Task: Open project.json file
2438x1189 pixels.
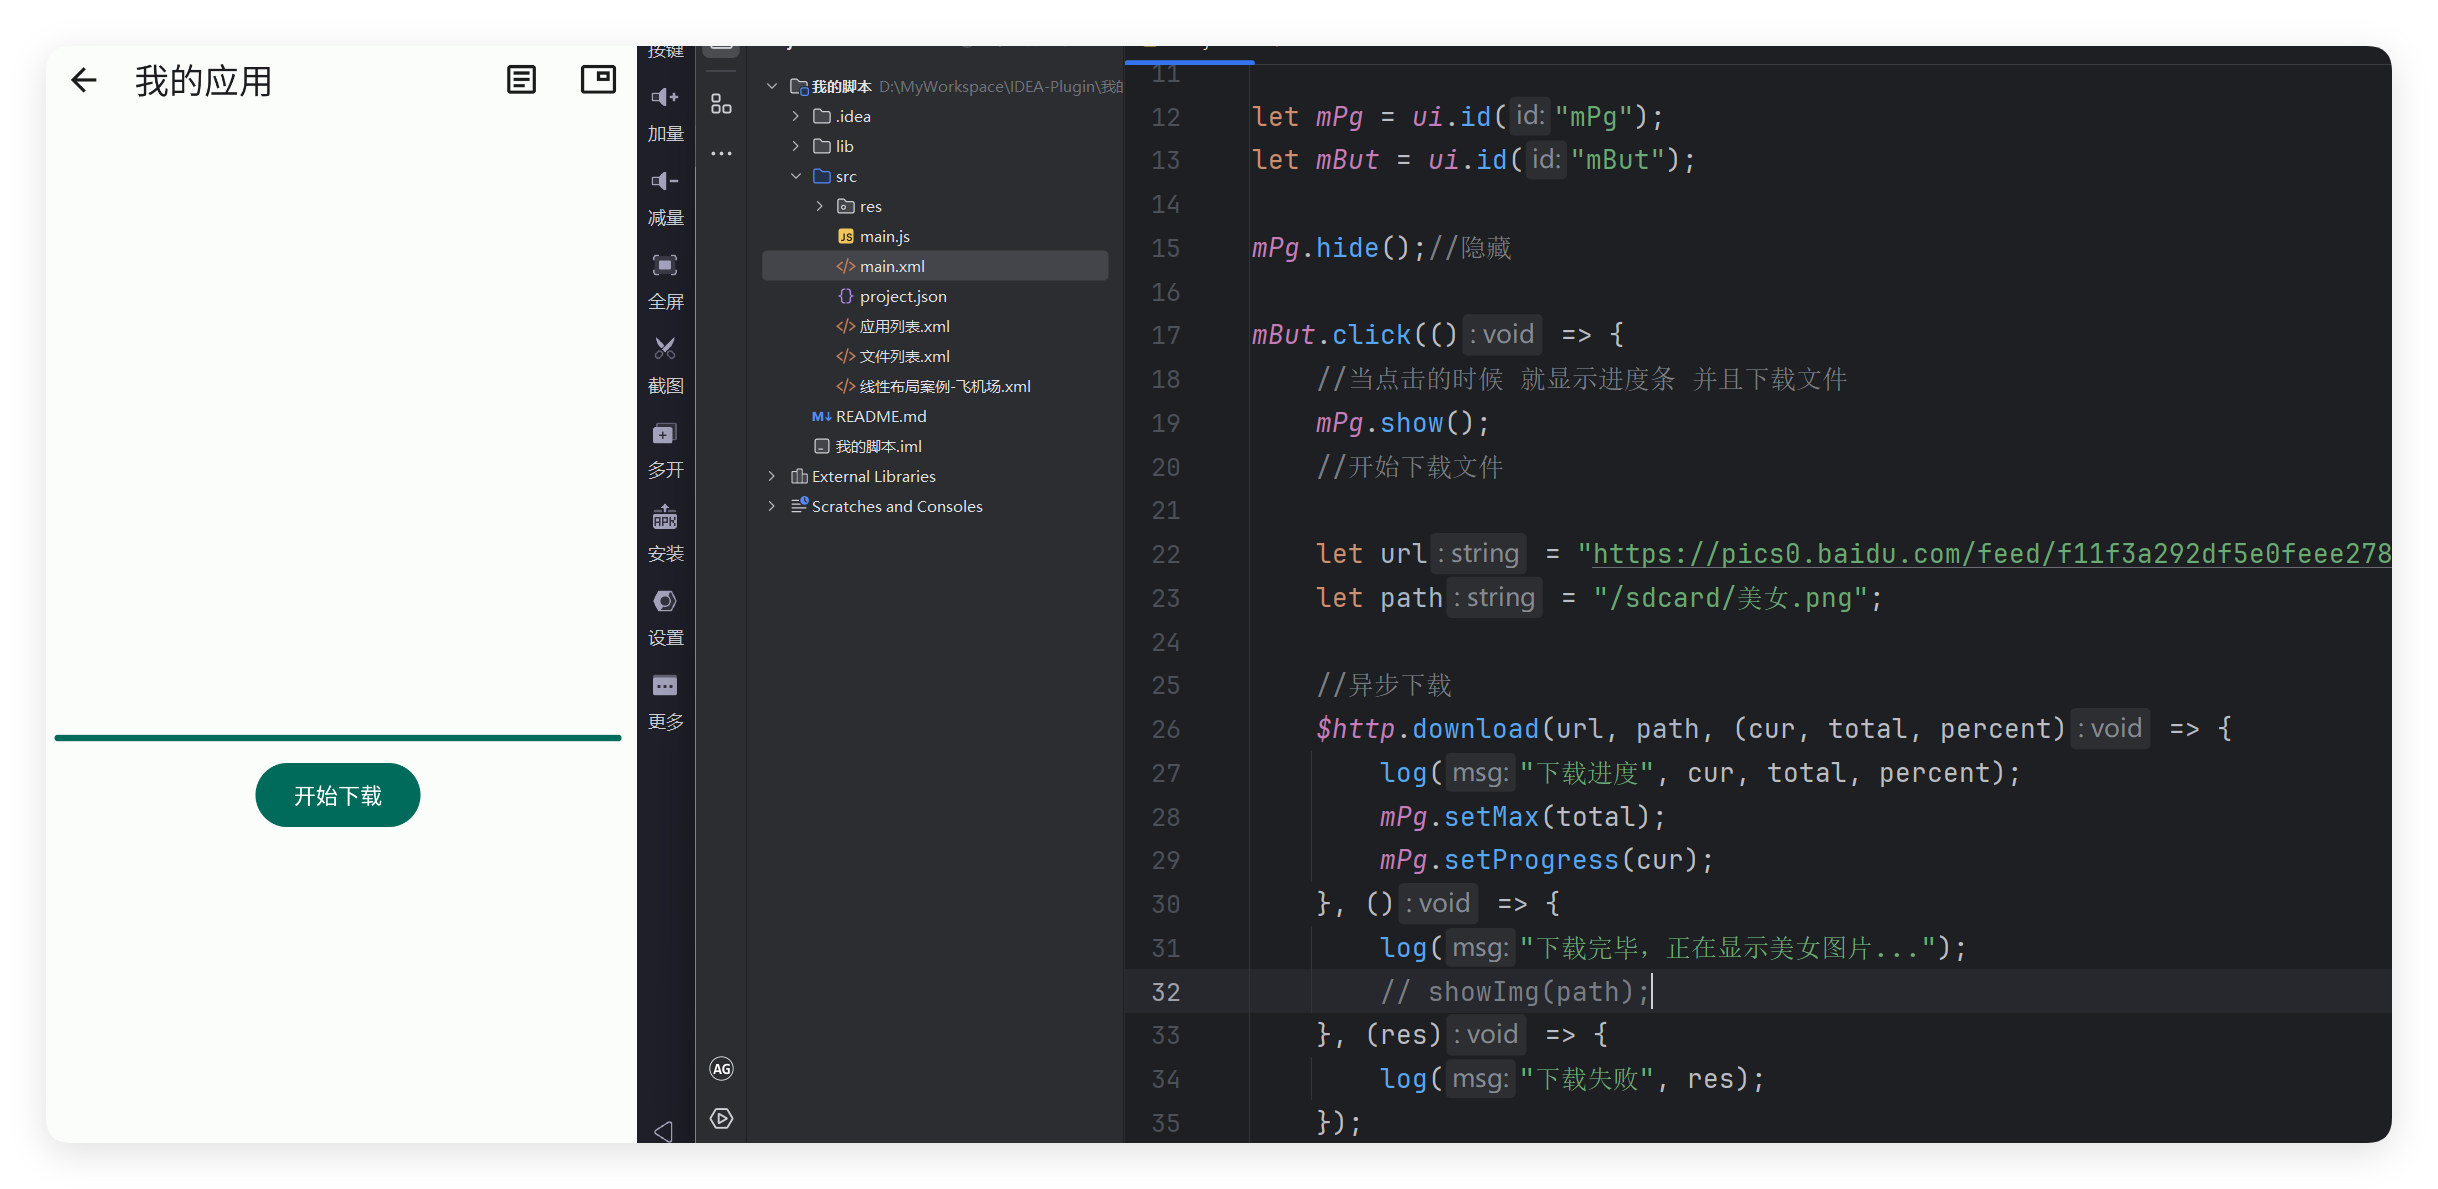Action: 902,296
